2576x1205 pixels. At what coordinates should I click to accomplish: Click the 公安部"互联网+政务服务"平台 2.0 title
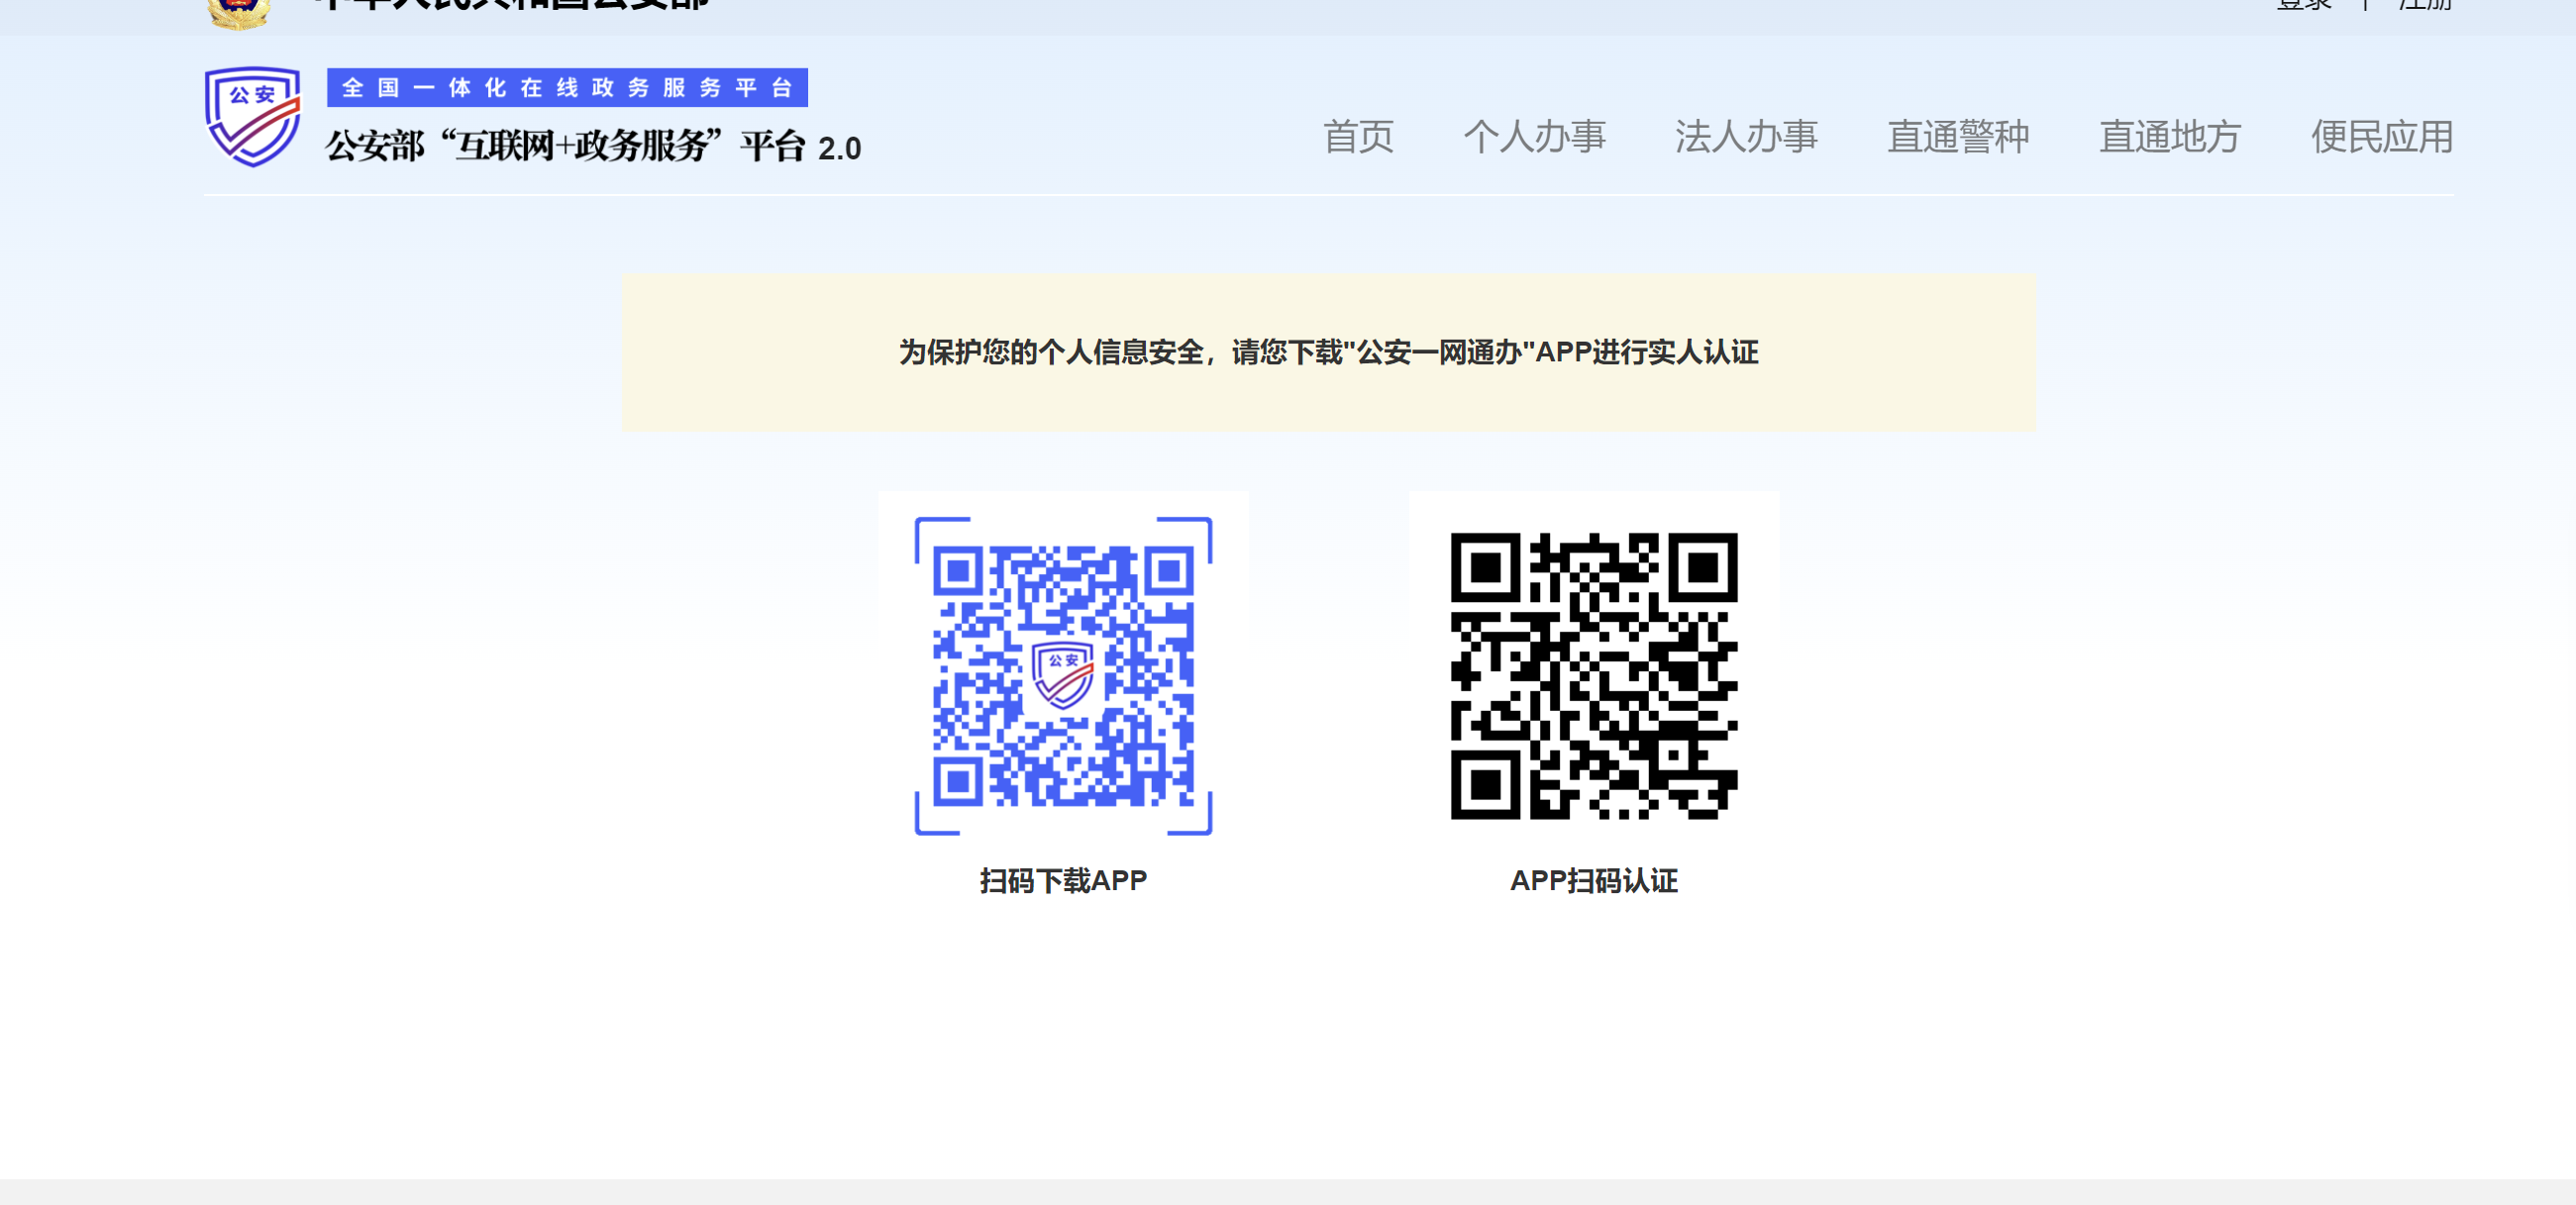tap(593, 146)
